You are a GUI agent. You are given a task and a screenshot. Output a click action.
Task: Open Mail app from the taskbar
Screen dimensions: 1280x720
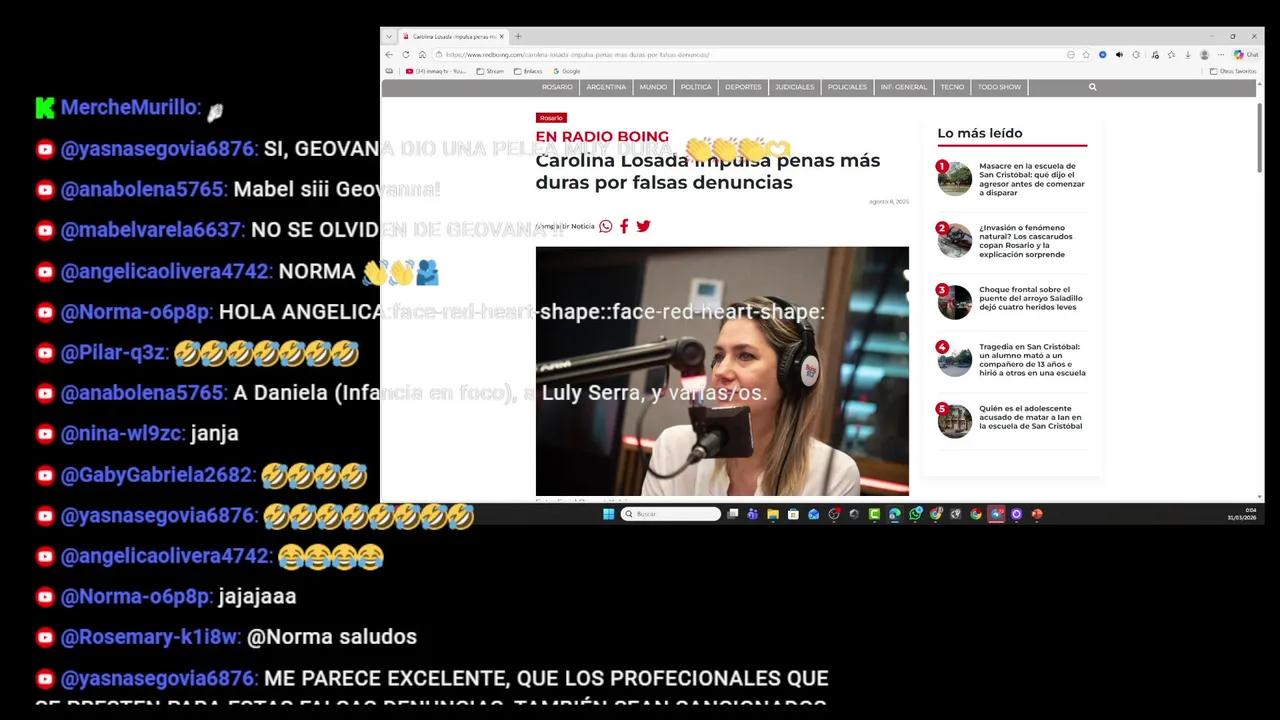(x=813, y=514)
